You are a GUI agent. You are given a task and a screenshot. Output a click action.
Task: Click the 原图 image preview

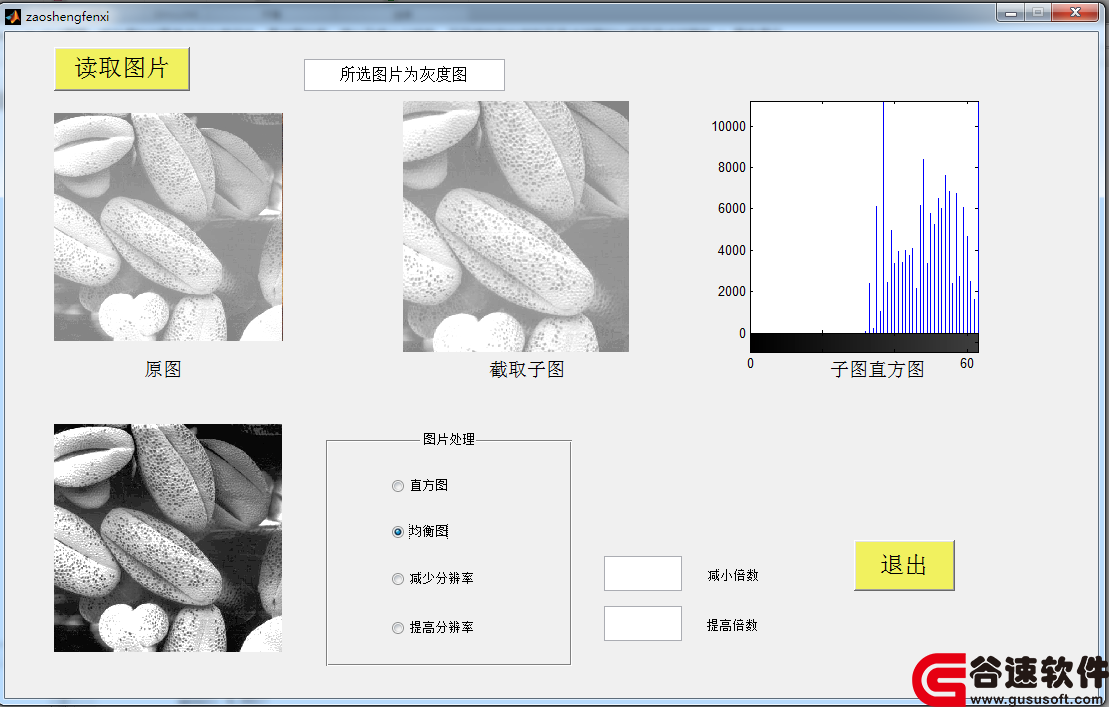click(x=168, y=227)
